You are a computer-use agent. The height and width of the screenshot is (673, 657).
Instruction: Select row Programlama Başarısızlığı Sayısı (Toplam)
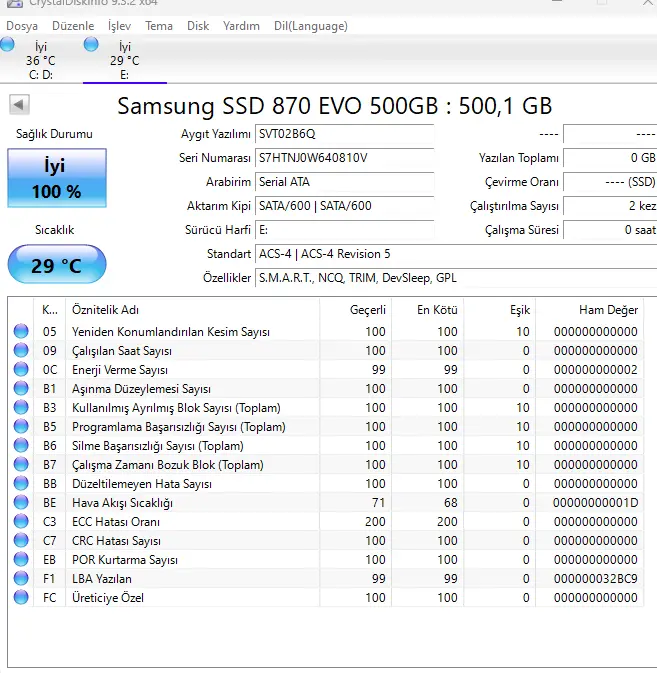(x=325, y=427)
